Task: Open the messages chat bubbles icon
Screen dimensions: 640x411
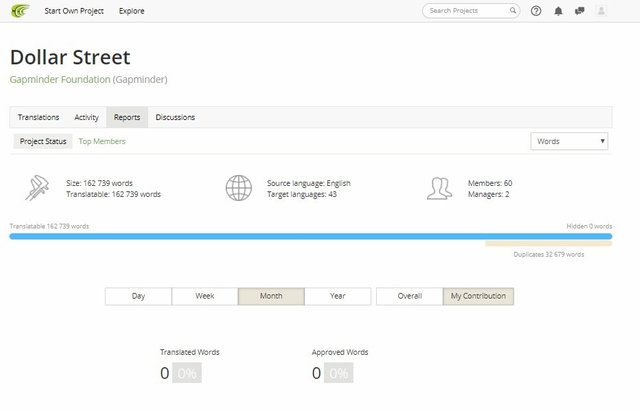Action: (x=579, y=11)
